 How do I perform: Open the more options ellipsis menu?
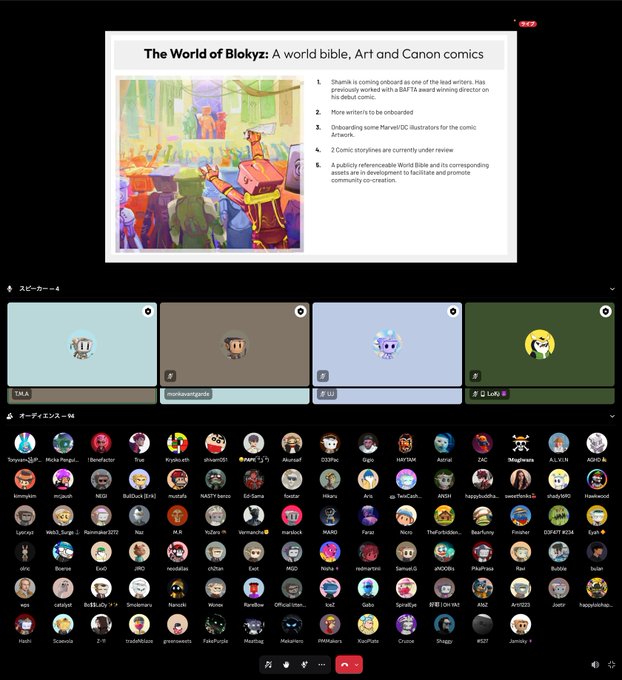click(x=321, y=664)
